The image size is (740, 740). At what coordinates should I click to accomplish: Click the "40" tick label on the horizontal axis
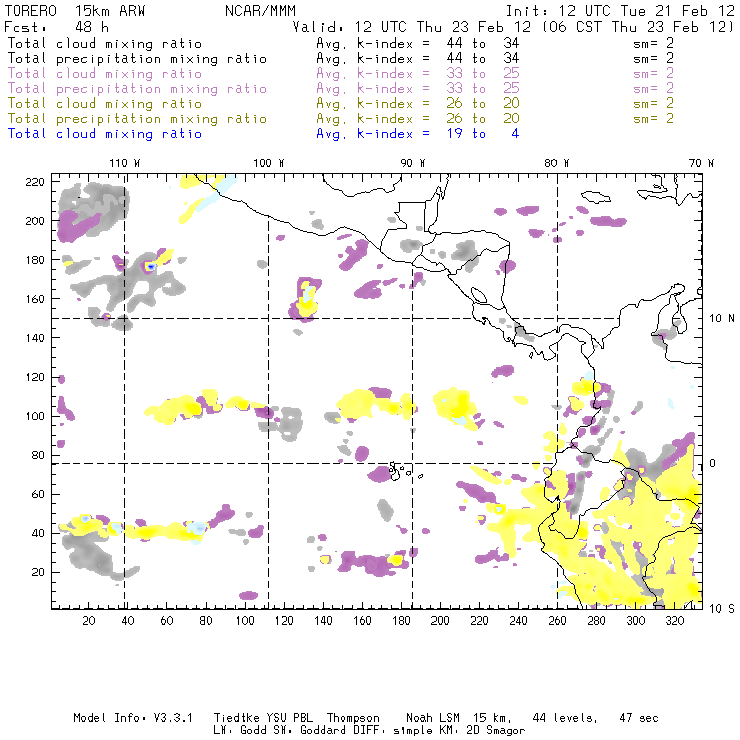click(128, 621)
